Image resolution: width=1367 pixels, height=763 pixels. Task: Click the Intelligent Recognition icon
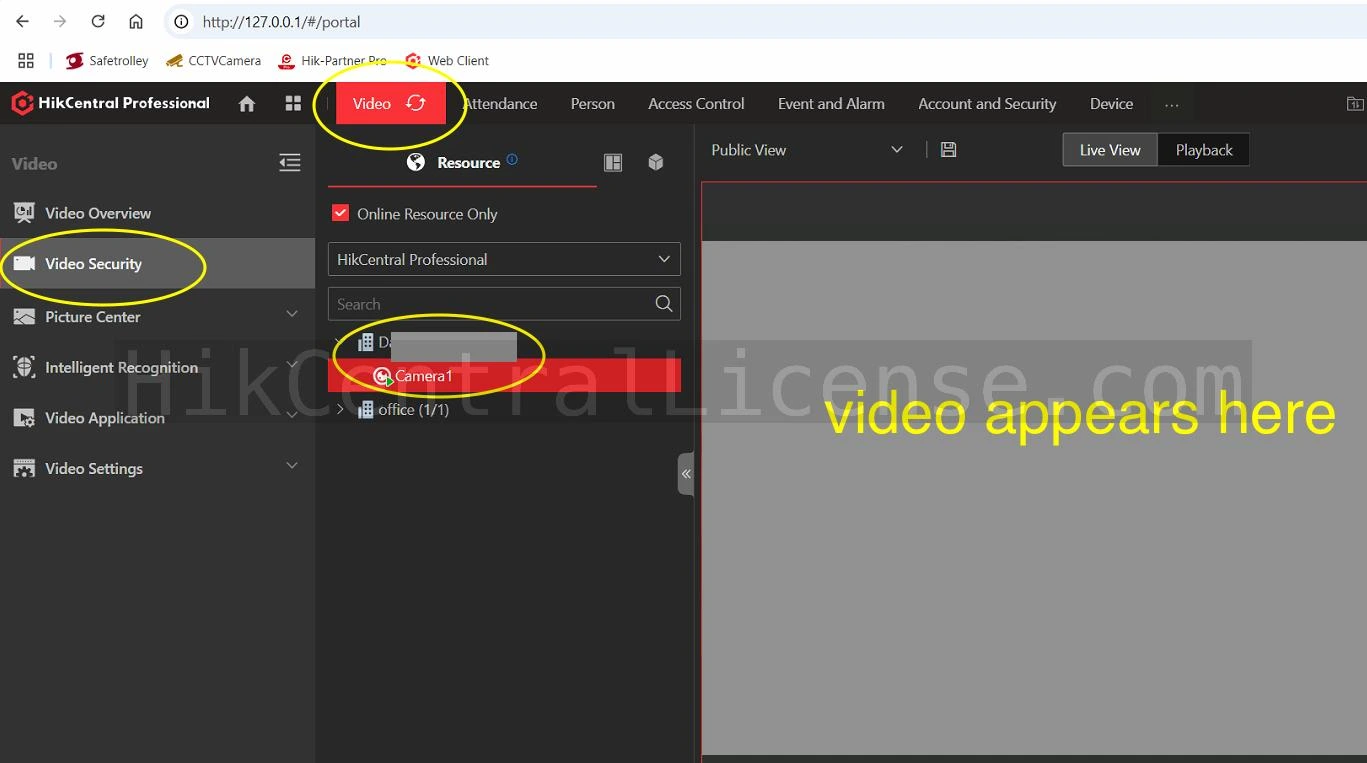[24, 367]
